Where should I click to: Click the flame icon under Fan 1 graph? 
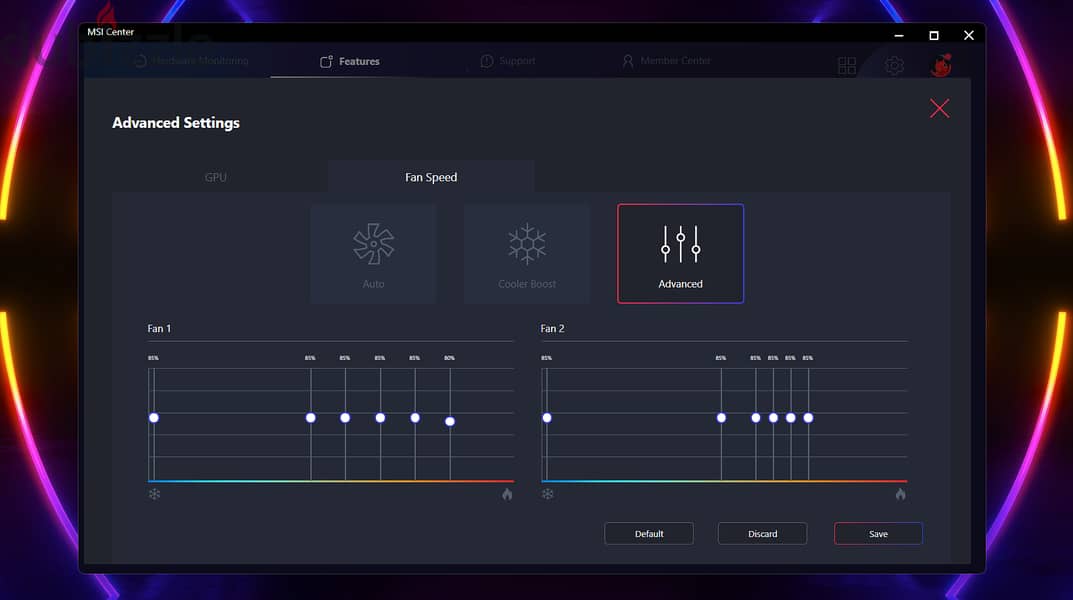coord(507,494)
